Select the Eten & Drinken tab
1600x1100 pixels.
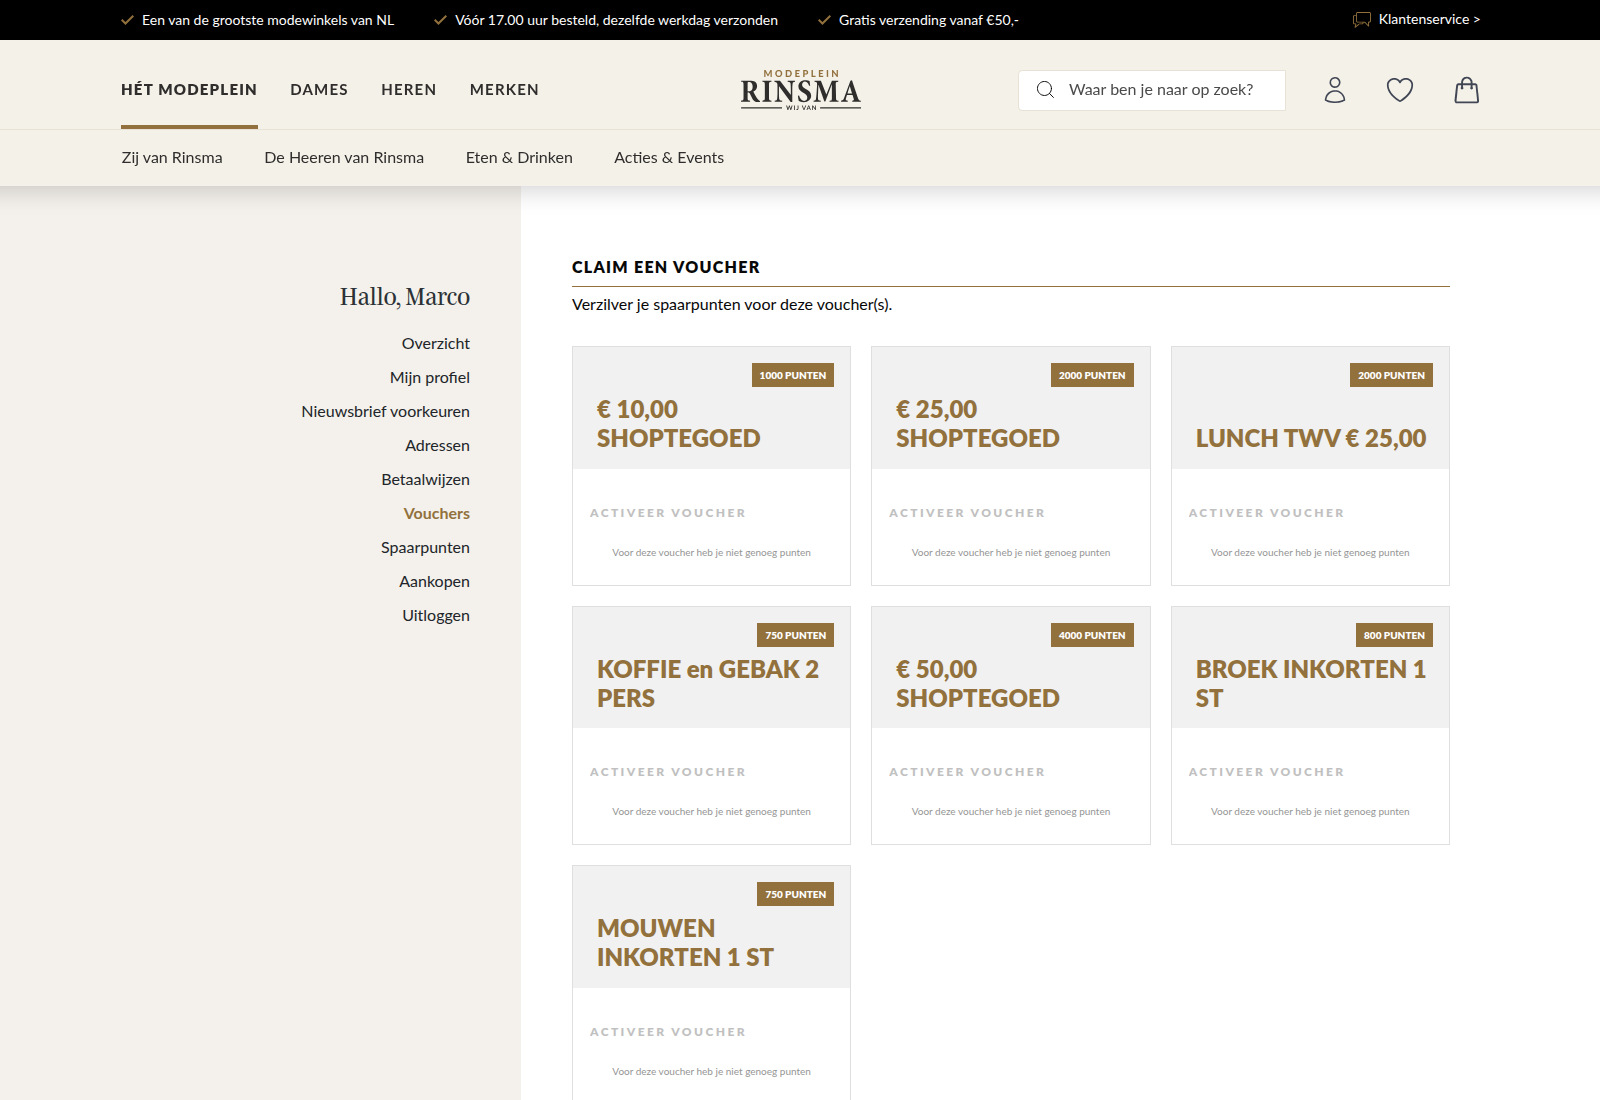519,158
